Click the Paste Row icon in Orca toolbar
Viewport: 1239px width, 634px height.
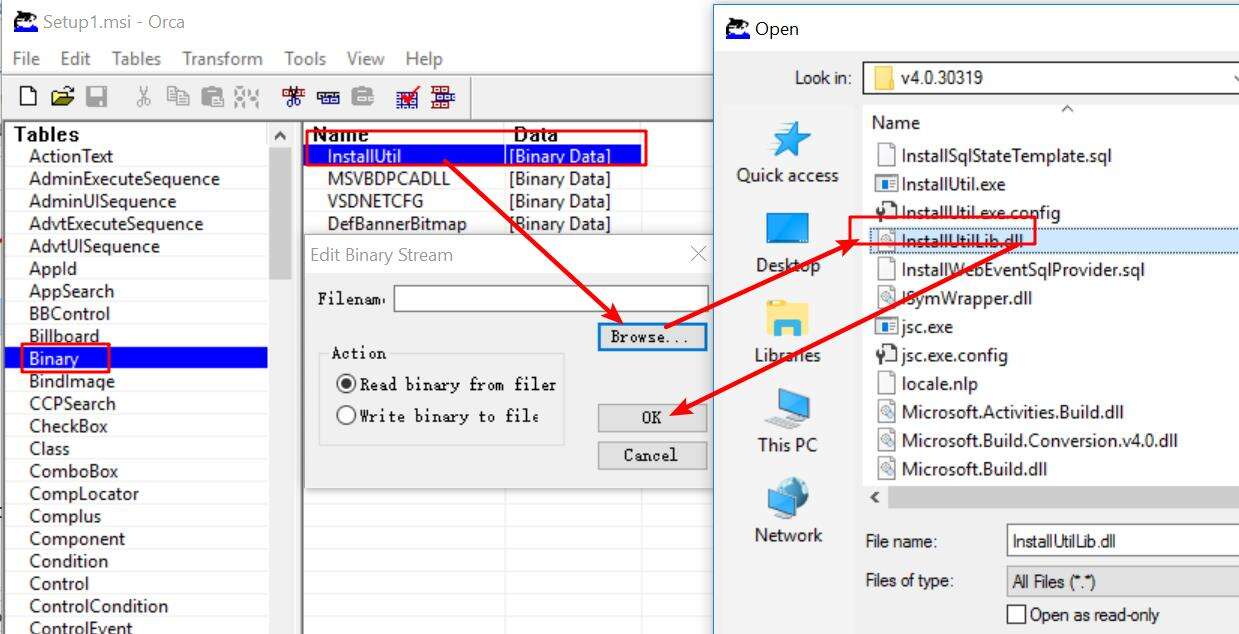tap(362, 97)
